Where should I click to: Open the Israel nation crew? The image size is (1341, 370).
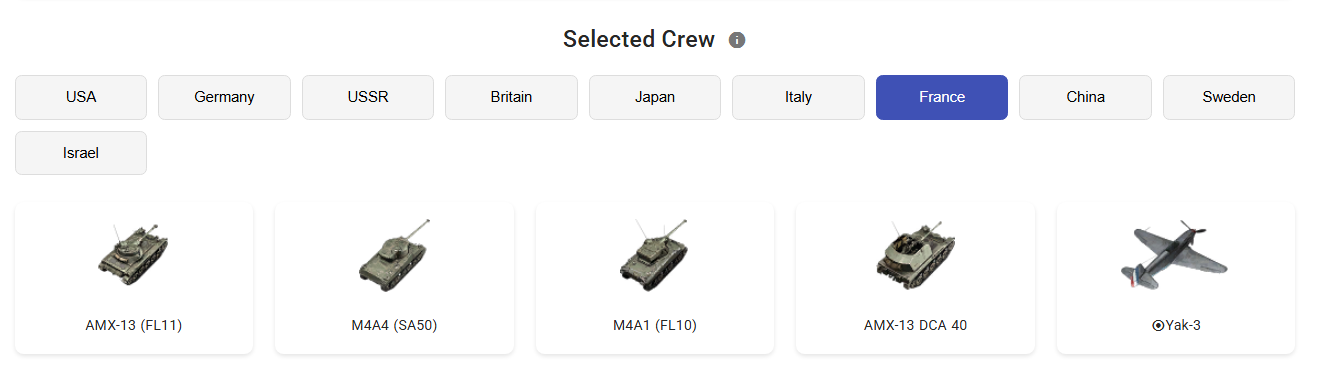pos(81,153)
